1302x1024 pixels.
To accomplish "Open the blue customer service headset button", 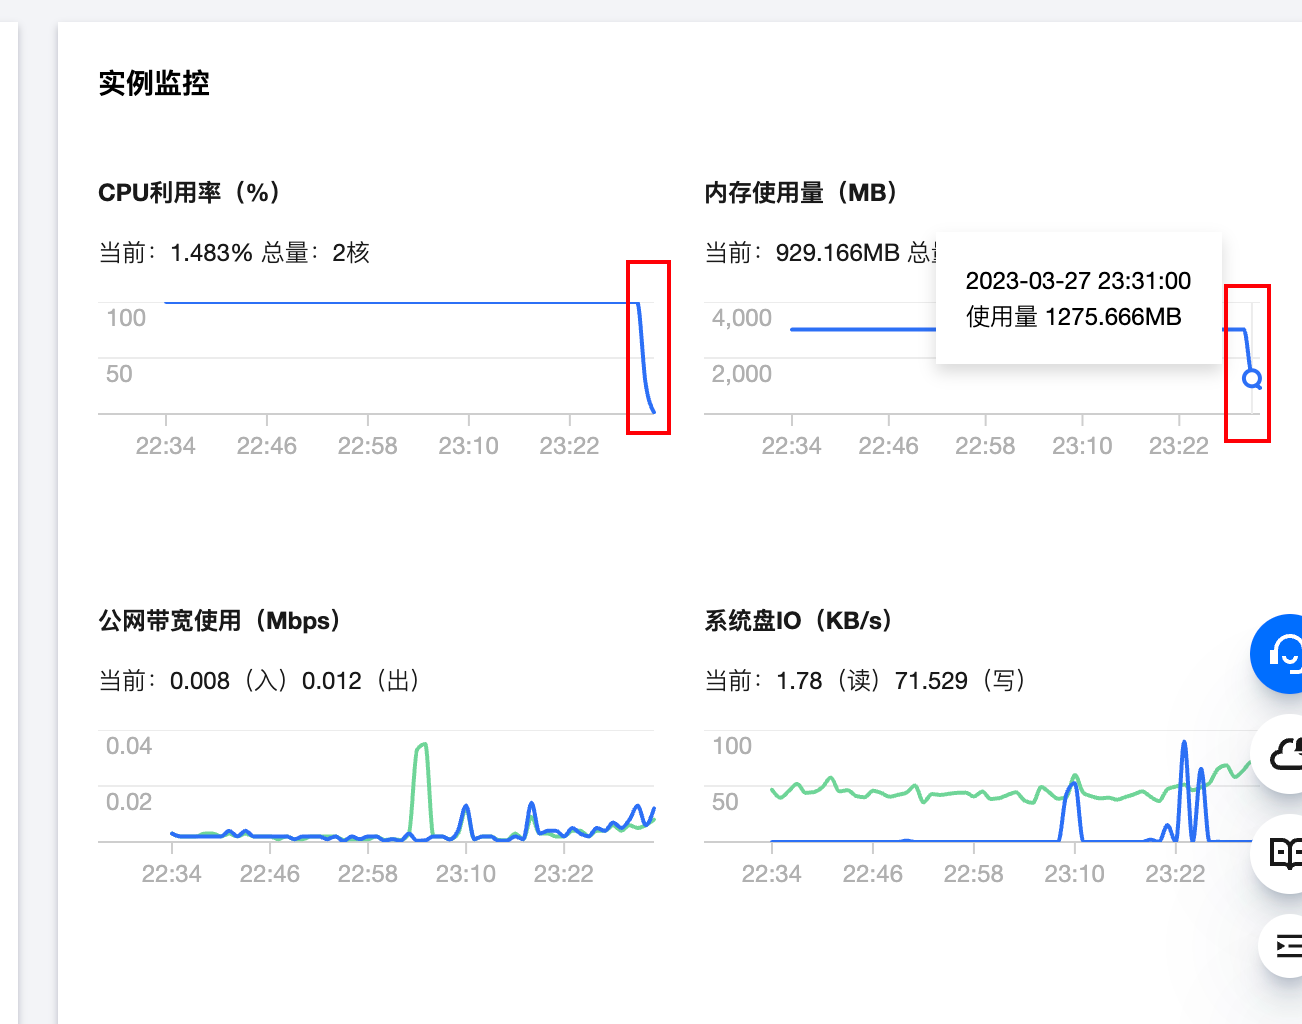I will coord(1281,654).
